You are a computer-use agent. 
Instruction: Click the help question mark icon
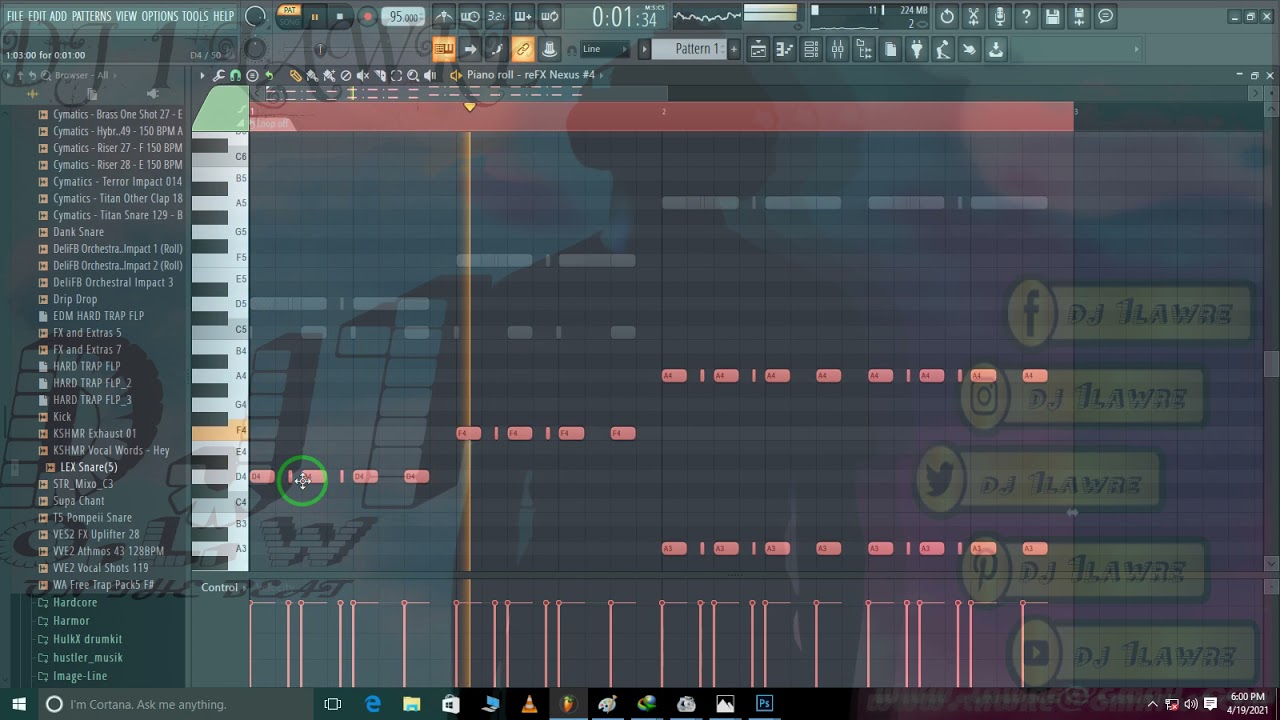tap(1026, 17)
